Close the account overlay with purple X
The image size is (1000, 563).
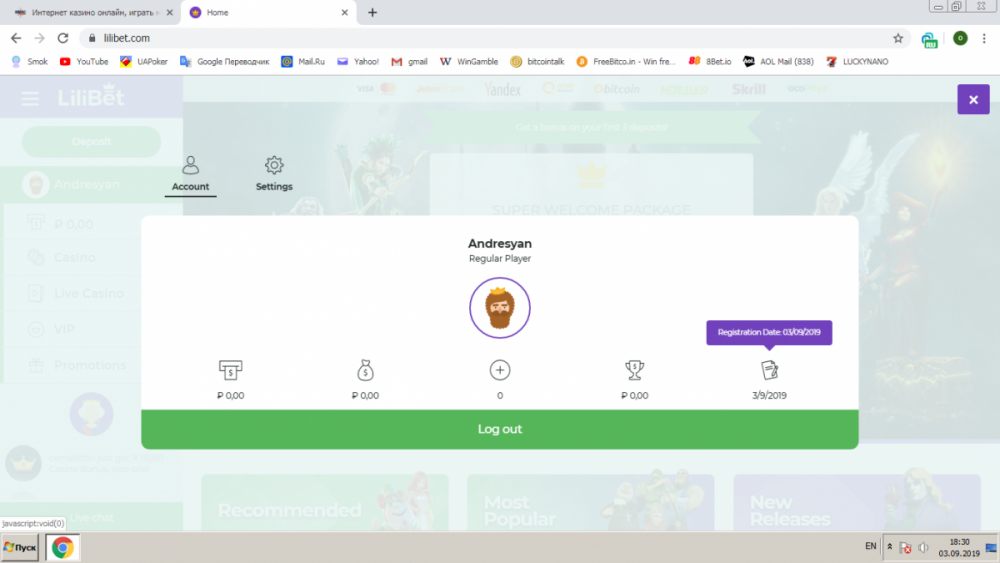pos(973,99)
